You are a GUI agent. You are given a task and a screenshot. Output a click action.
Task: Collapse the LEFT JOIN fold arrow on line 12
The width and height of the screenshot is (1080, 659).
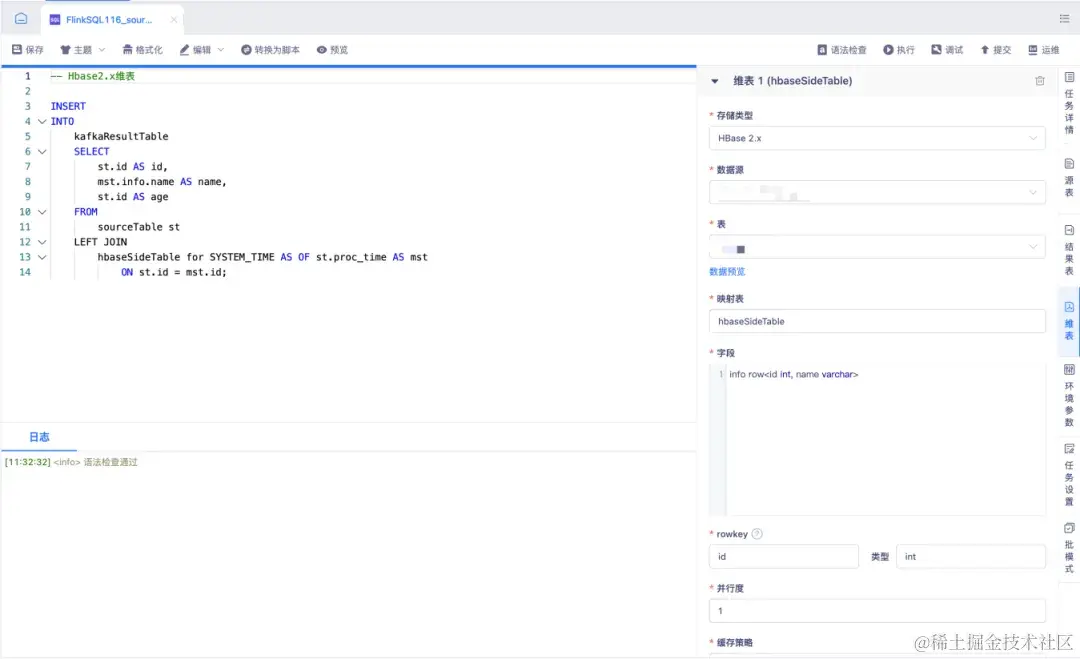(x=42, y=242)
